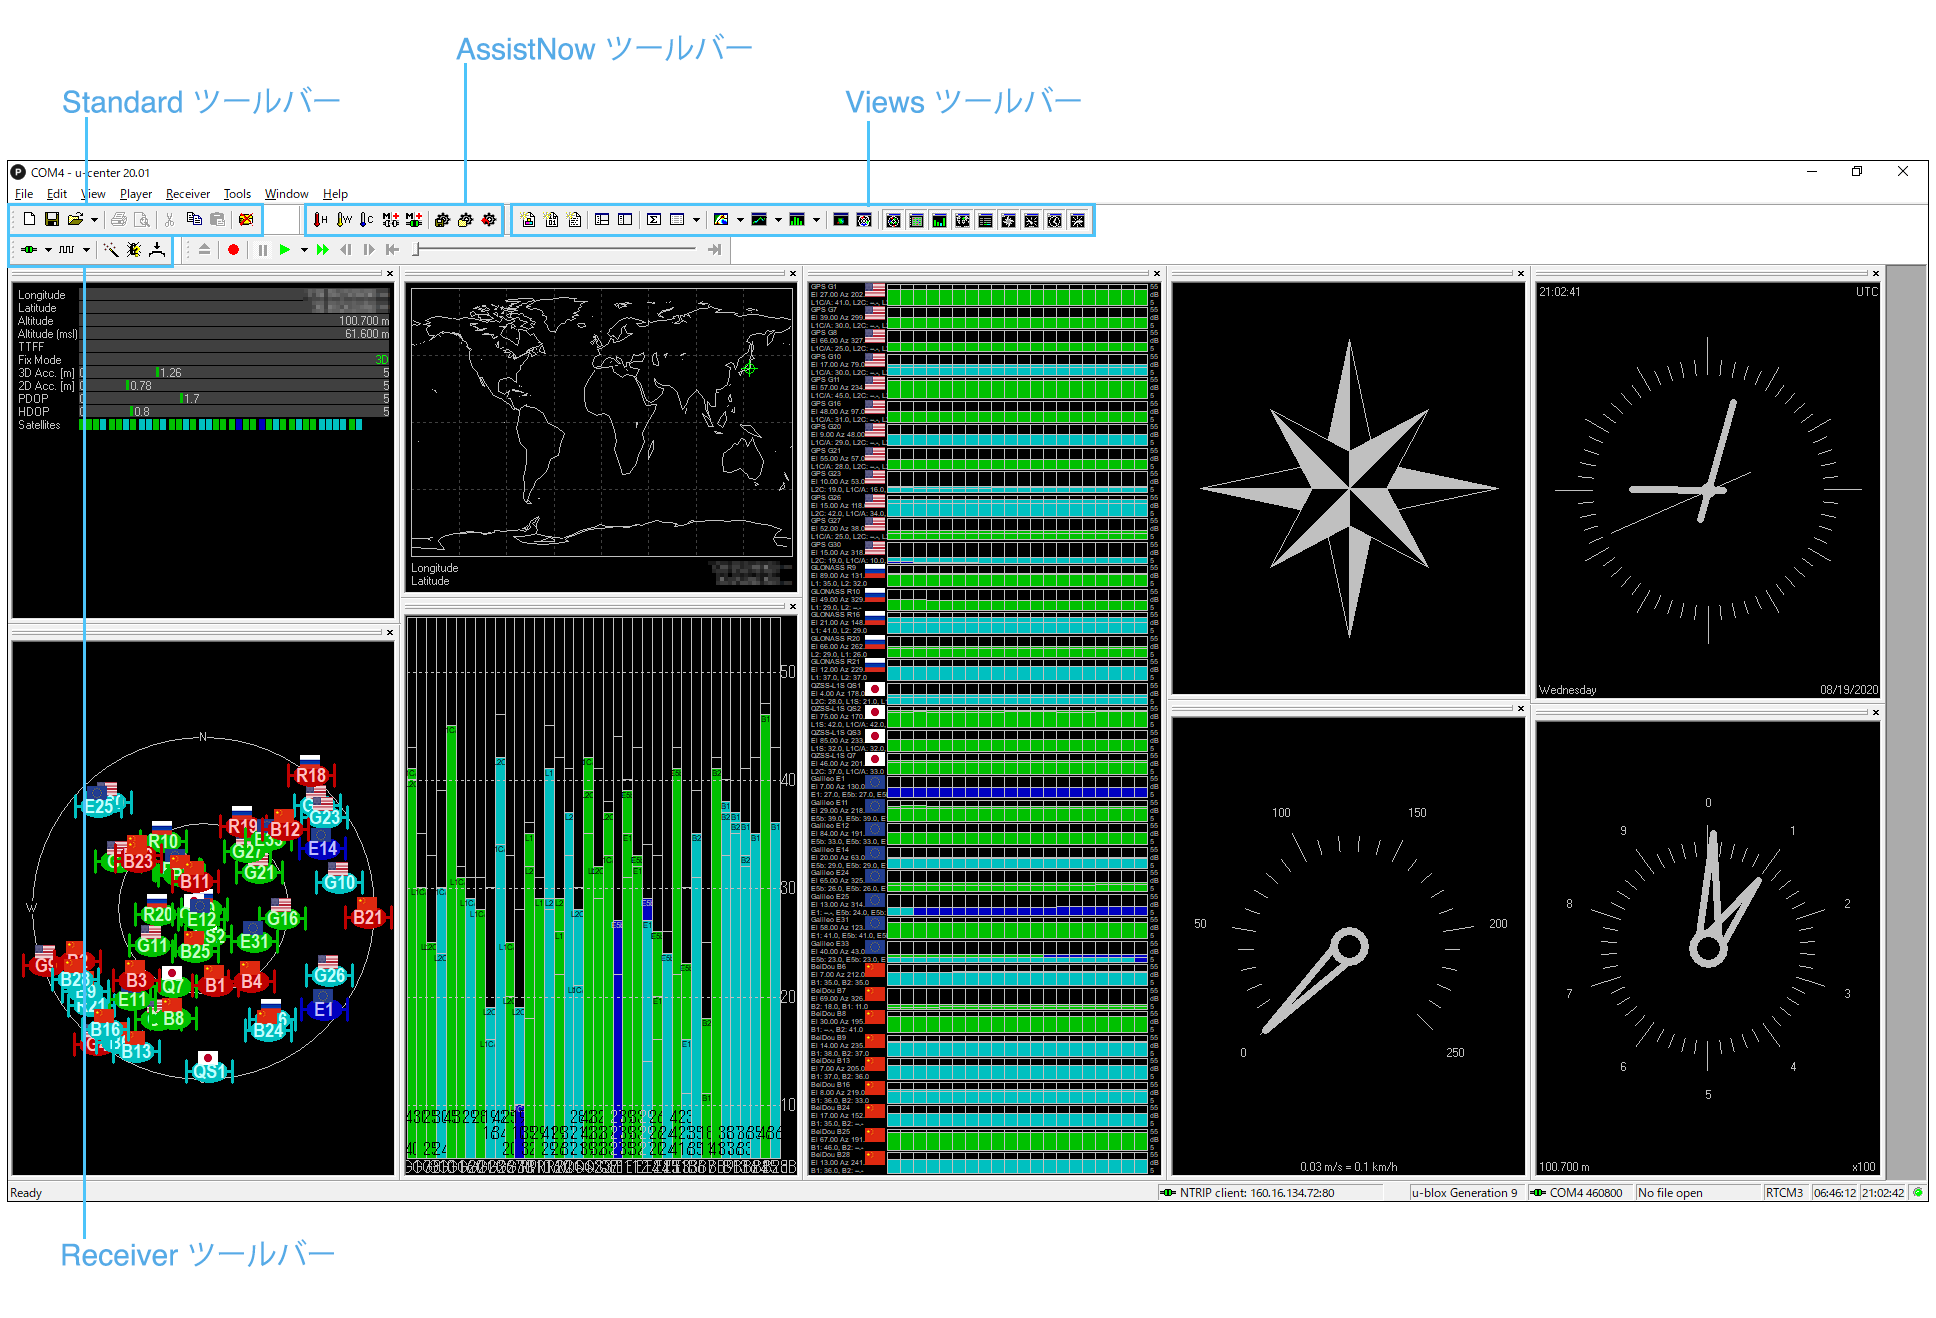1936x1318 pixels.
Task: Click the debug messages bug icon
Action: click(134, 250)
